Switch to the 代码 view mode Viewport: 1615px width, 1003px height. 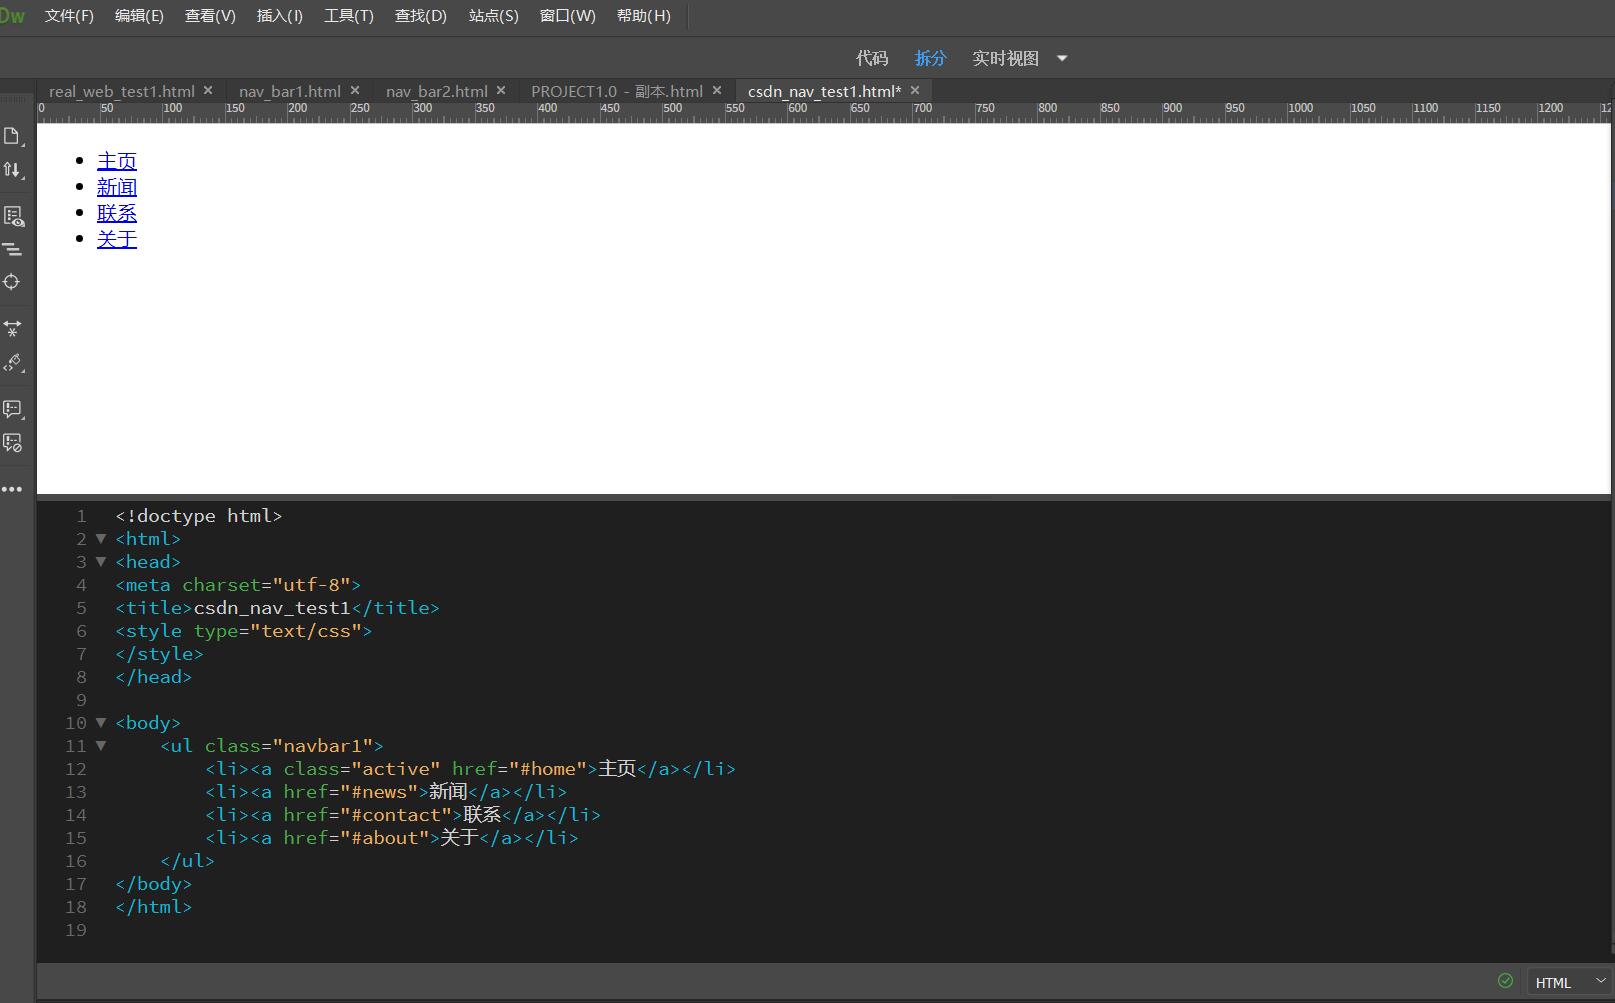point(871,58)
